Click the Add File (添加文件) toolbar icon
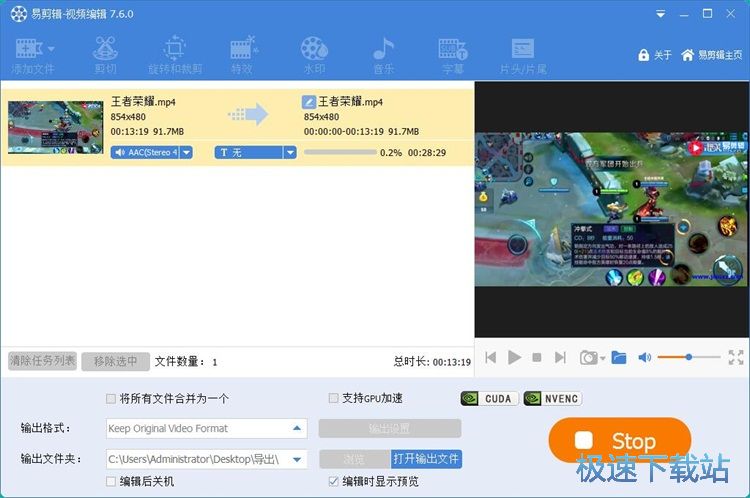This screenshot has height=498, width=750. [29, 48]
